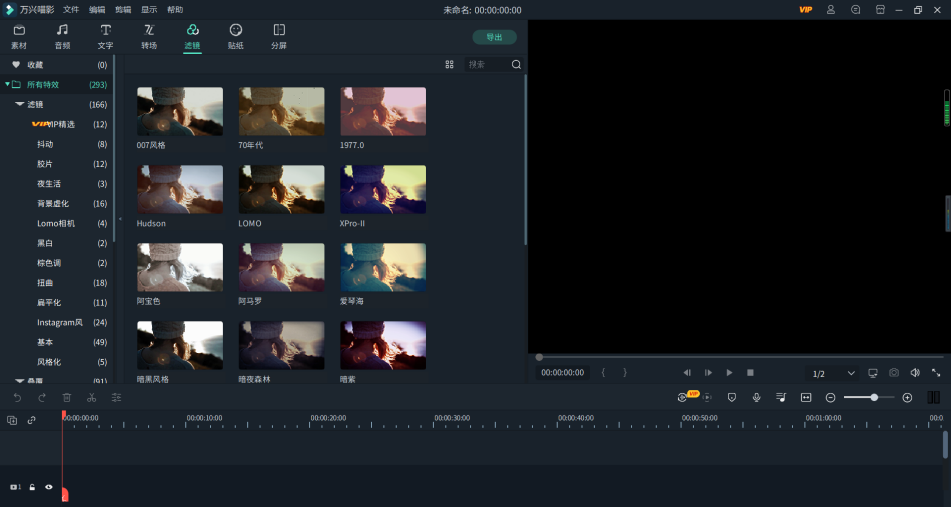Open the 1/2 preview quality dropdown
Screen dimensions: 951x507
[x=833, y=374]
